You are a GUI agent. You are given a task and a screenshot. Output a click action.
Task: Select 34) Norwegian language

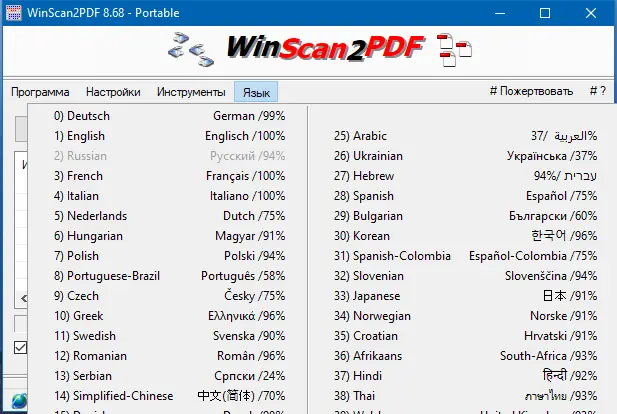(x=464, y=316)
